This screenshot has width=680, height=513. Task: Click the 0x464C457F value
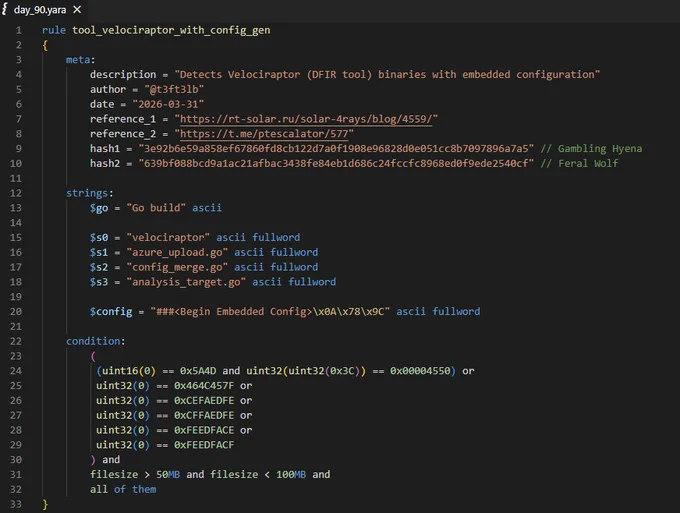204,386
